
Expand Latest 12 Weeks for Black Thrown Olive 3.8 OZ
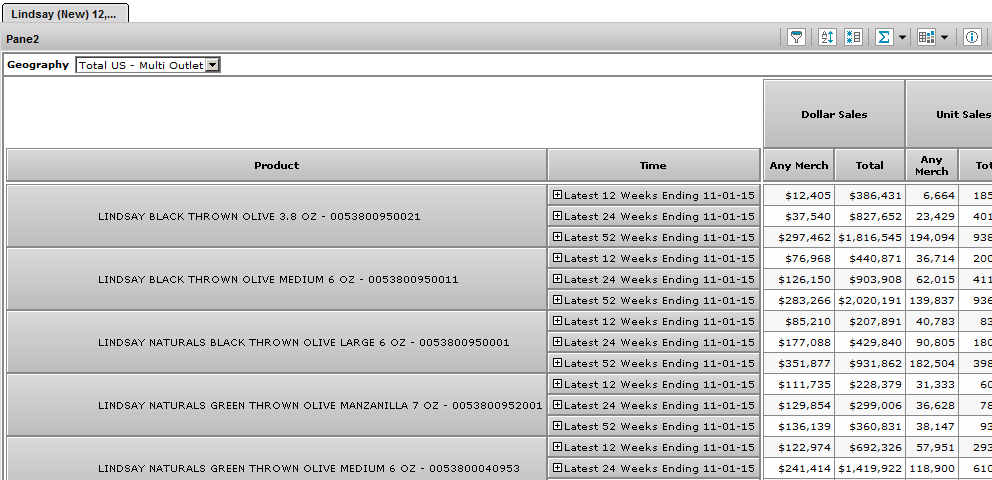point(557,195)
